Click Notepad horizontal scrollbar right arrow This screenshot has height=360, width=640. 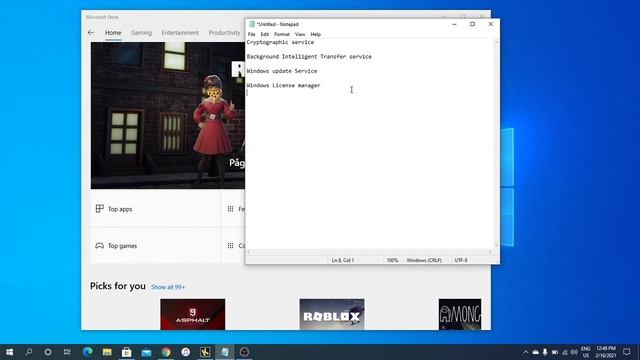tap(490, 252)
